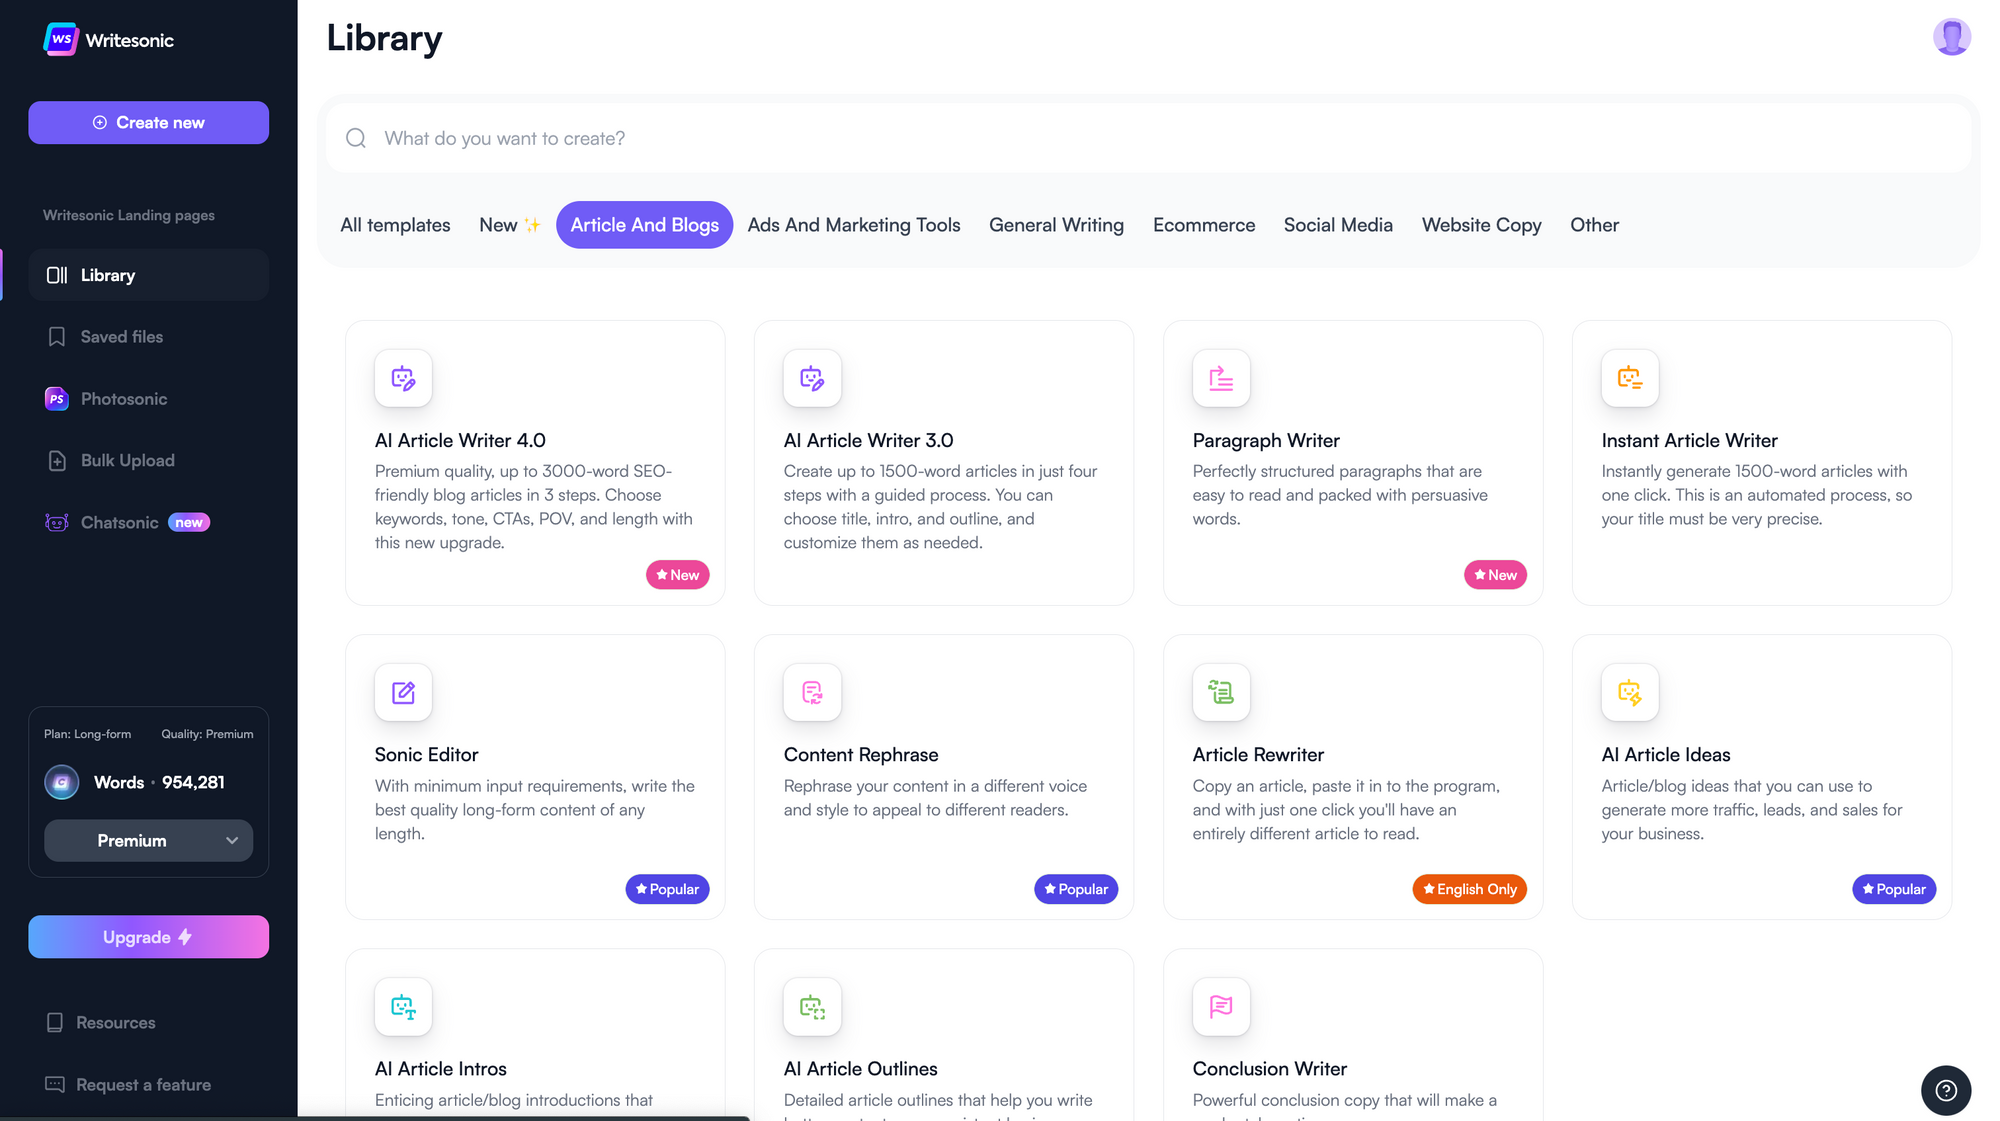Switch to the Ecommerce tab

coord(1203,225)
